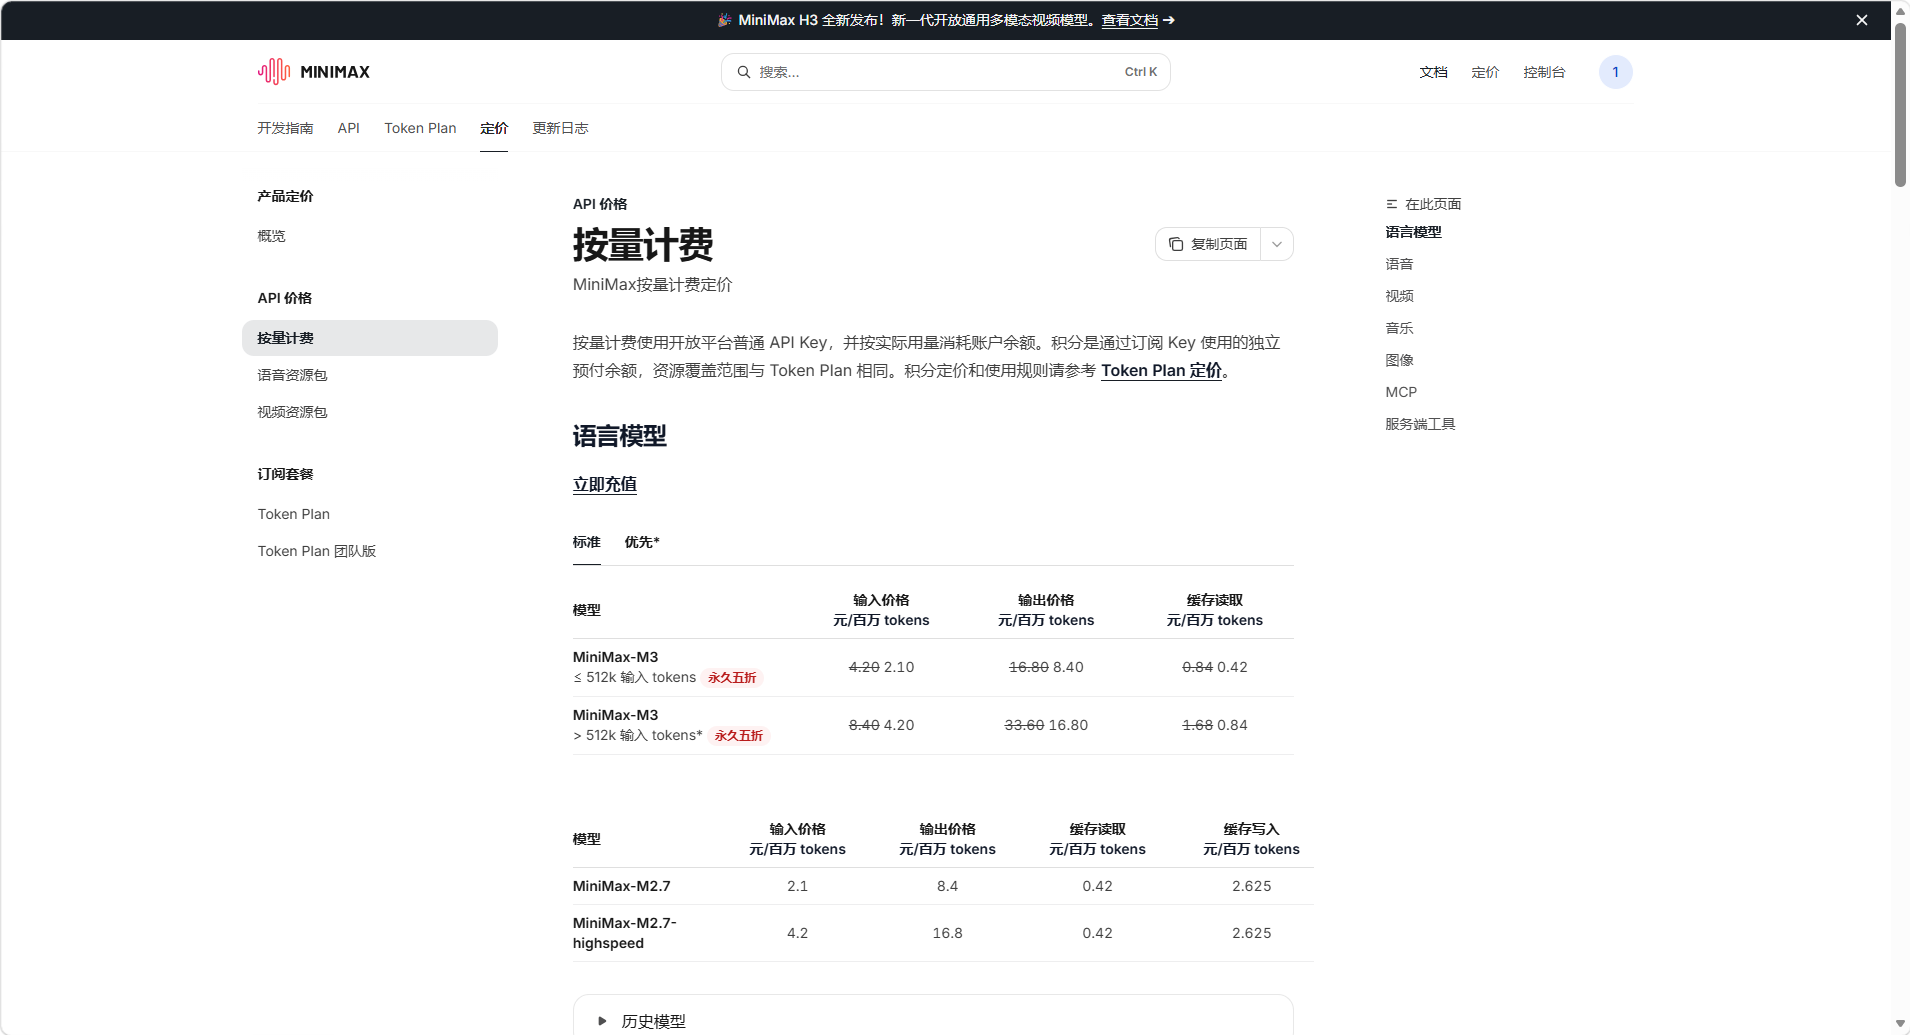Select the 定价 nav tab
1910x1035 pixels.
pyautogui.click(x=494, y=128)
